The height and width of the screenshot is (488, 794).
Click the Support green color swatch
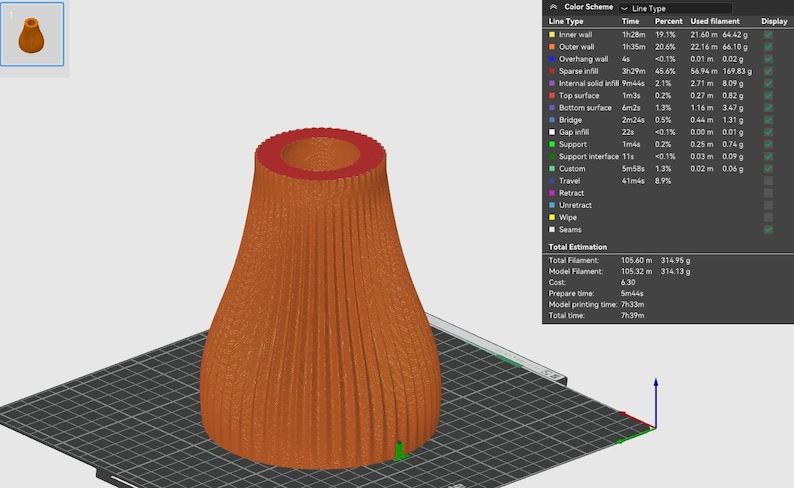point(552,144)
